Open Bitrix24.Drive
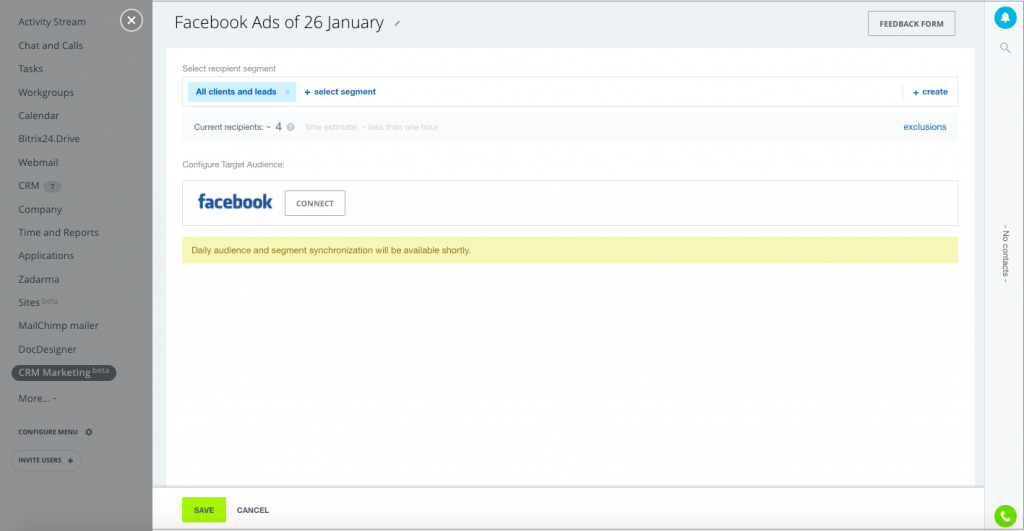This screenshot has height=531, width=1024. pos(49,138)
